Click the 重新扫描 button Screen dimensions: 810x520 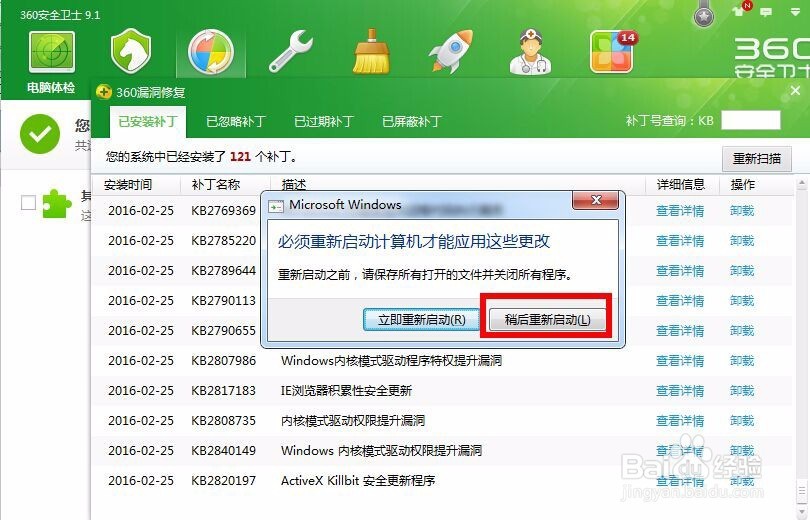pos(757,159)
